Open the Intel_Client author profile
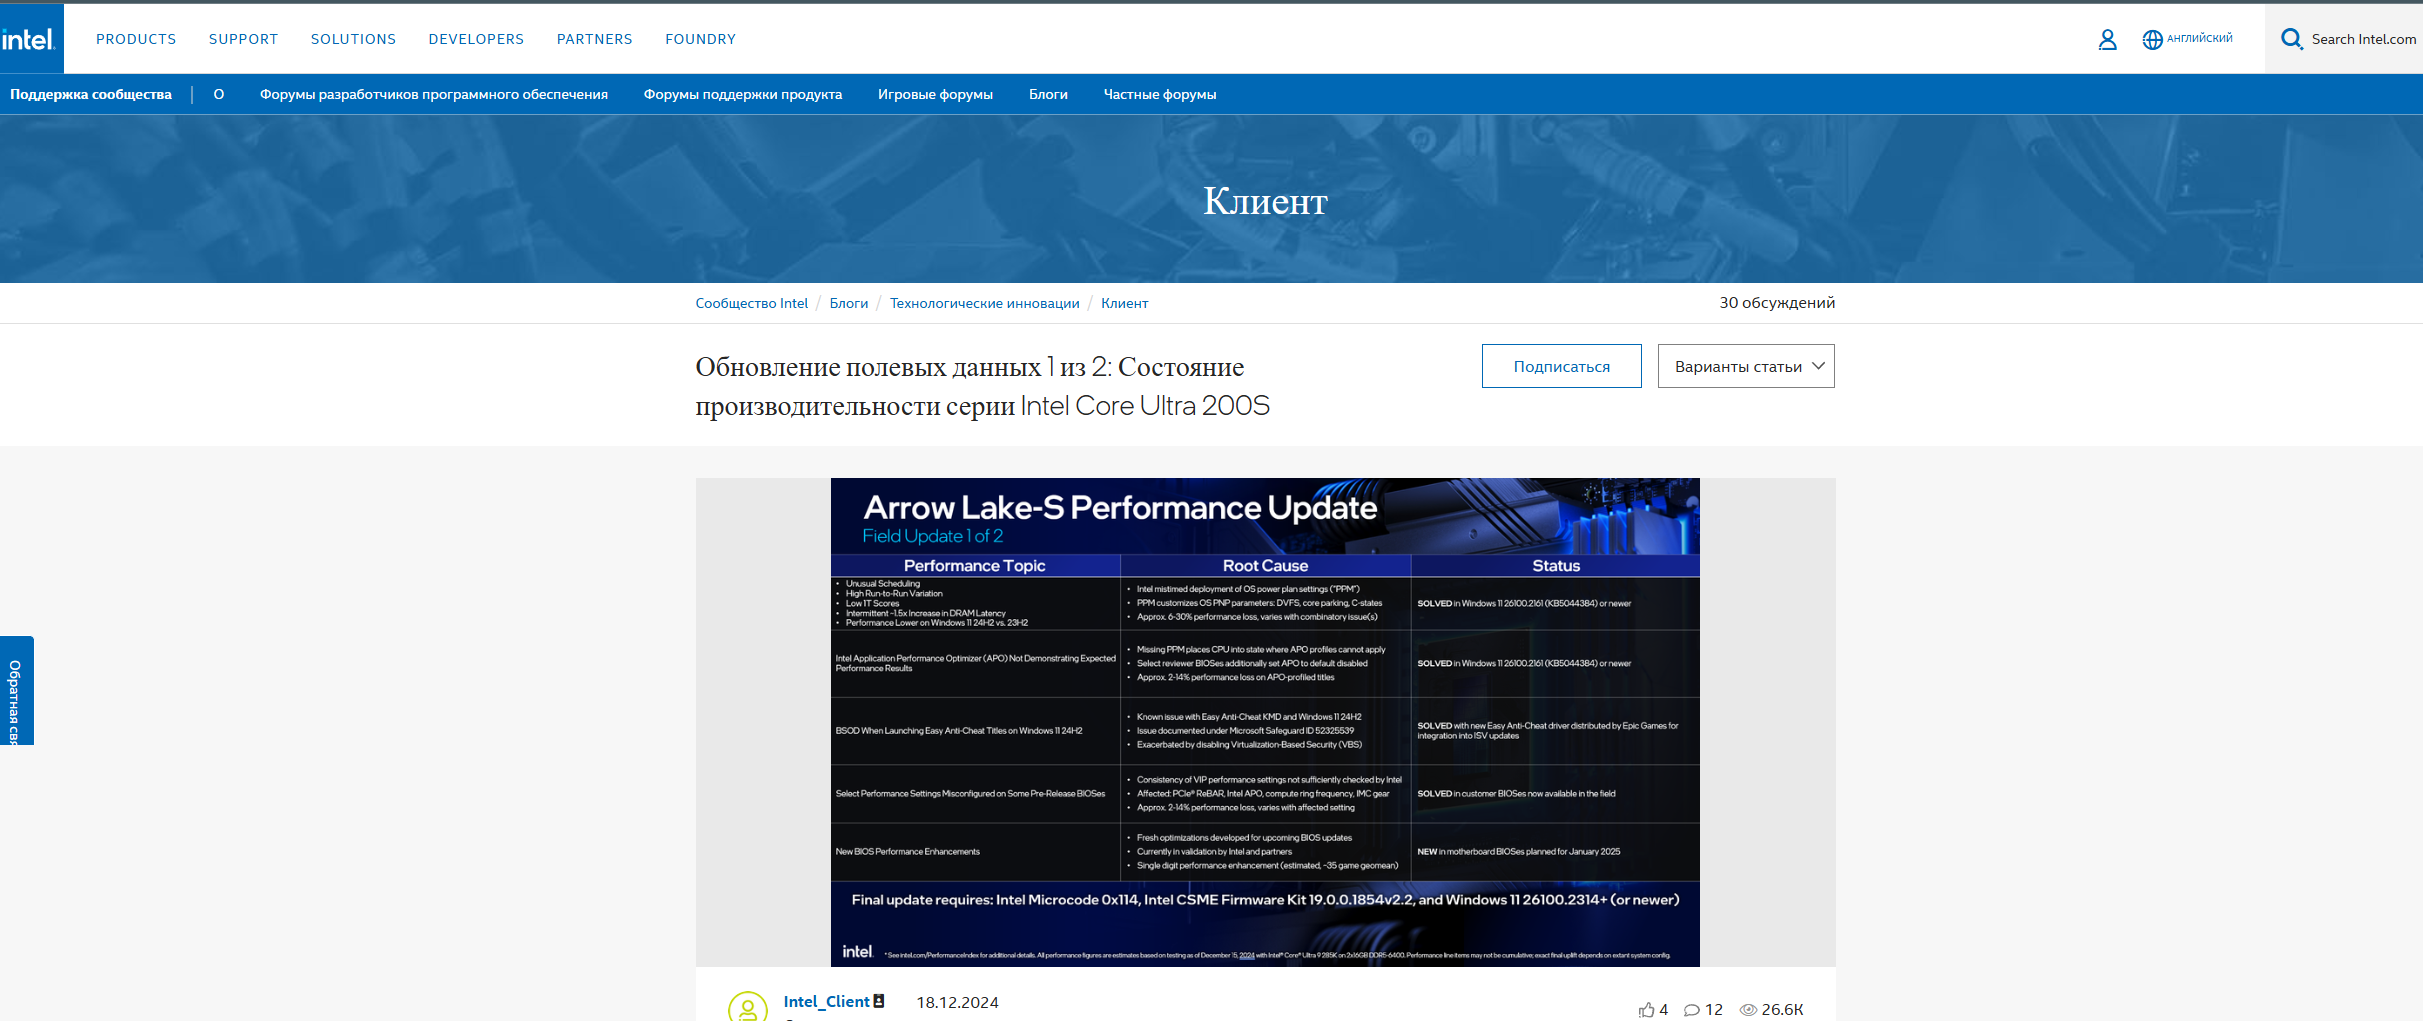The width and height of the screenshot is (2423, 1021). tap(826, 1001)
